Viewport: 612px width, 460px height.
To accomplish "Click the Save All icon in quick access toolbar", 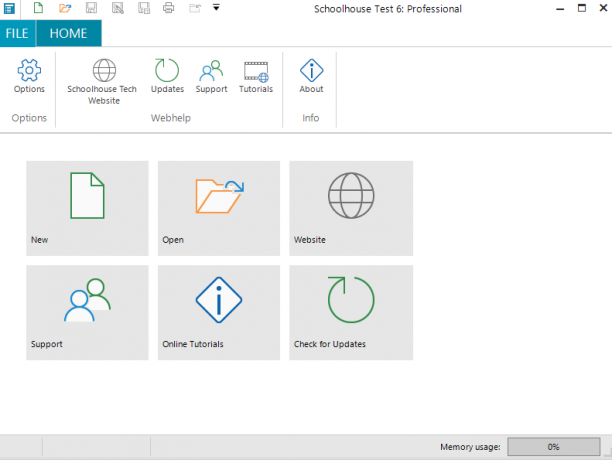I will point(144,7).
